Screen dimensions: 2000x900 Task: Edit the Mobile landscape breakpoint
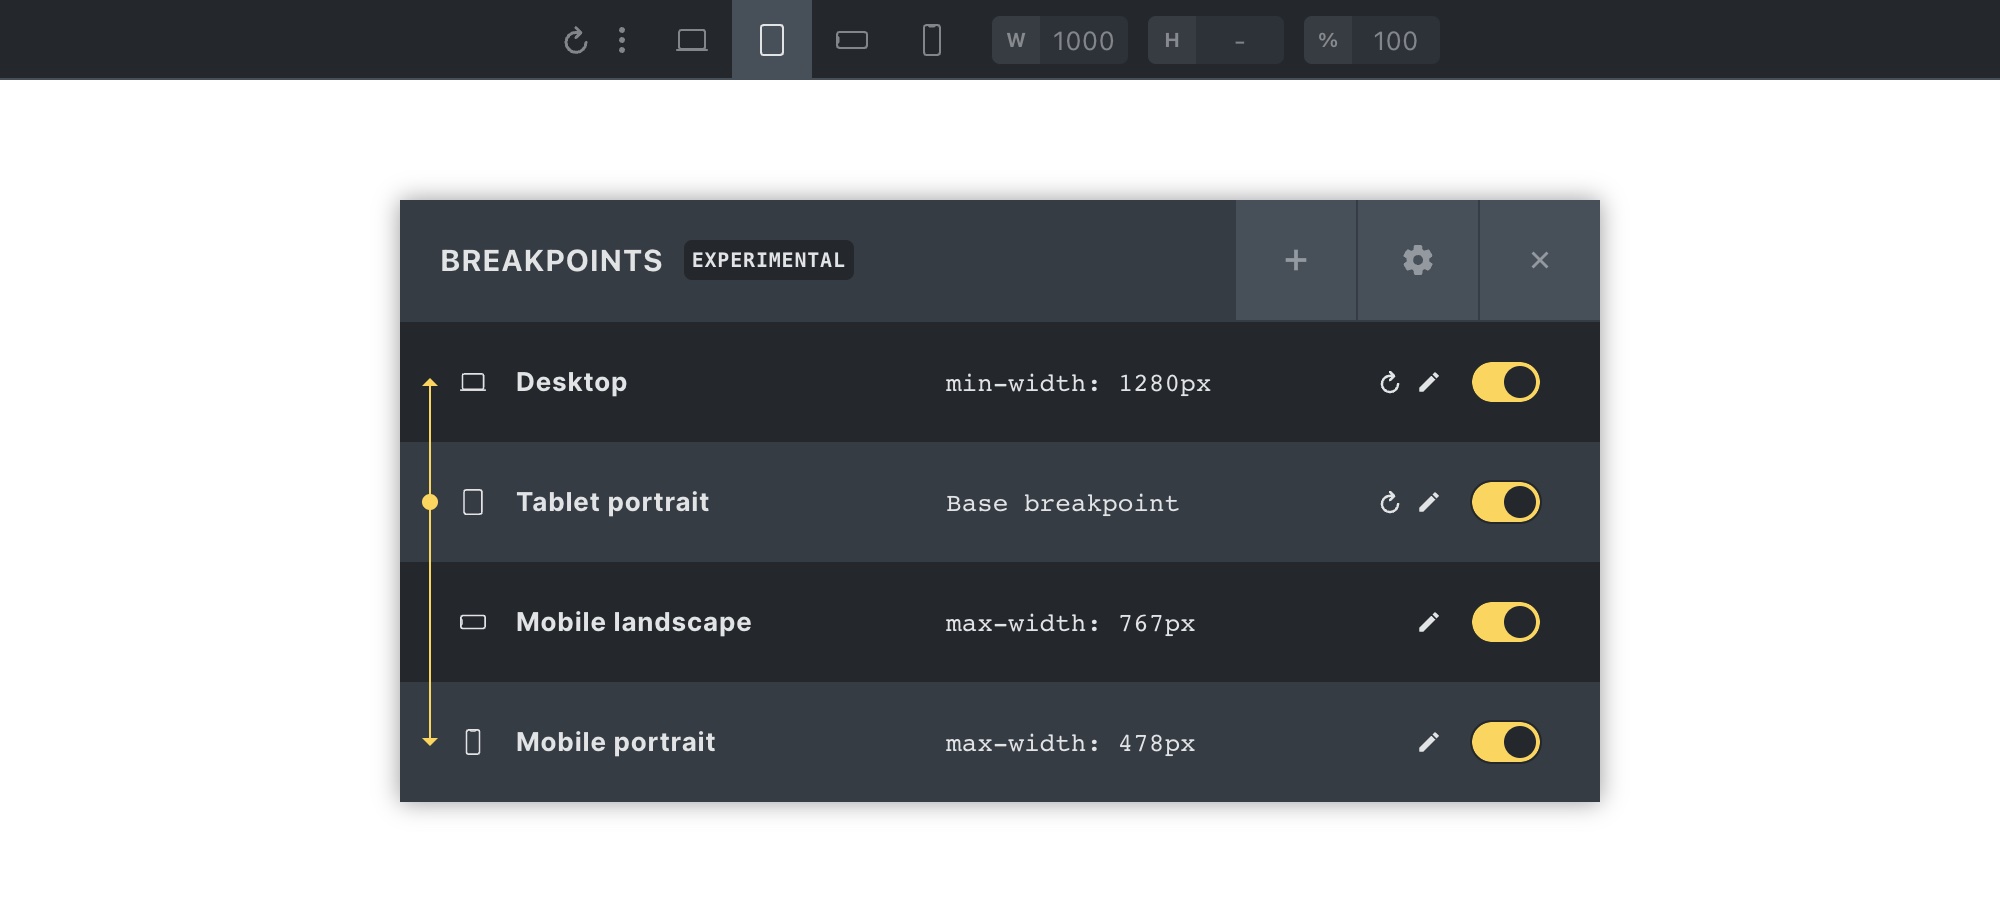(x=1429, y=623)
